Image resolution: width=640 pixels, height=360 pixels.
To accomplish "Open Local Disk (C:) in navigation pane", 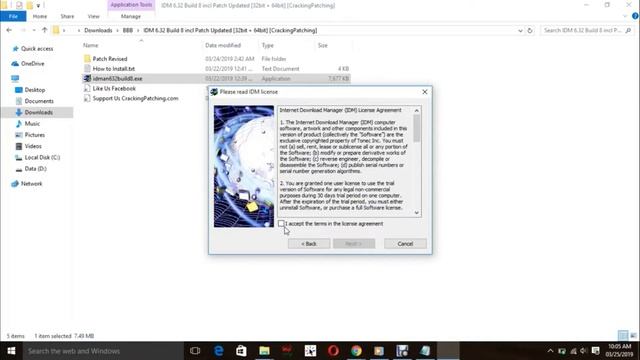I will (42, 157).
